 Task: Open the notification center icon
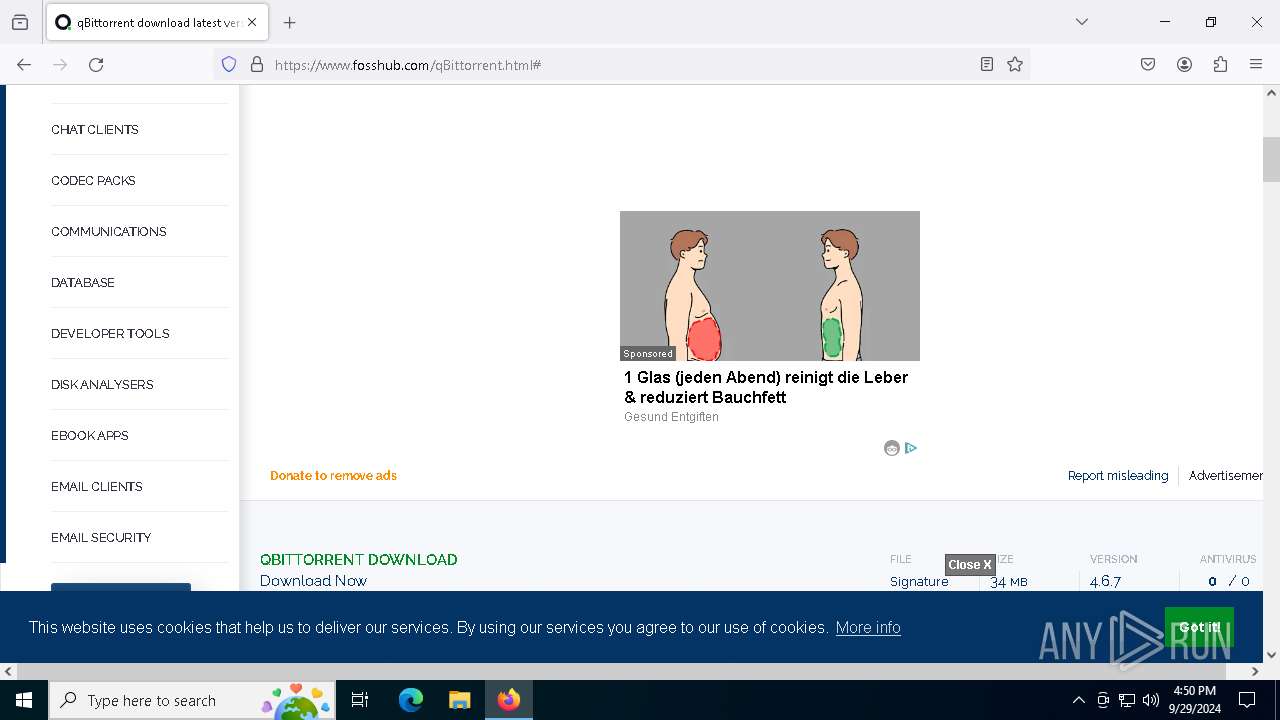pos(1247,700)
